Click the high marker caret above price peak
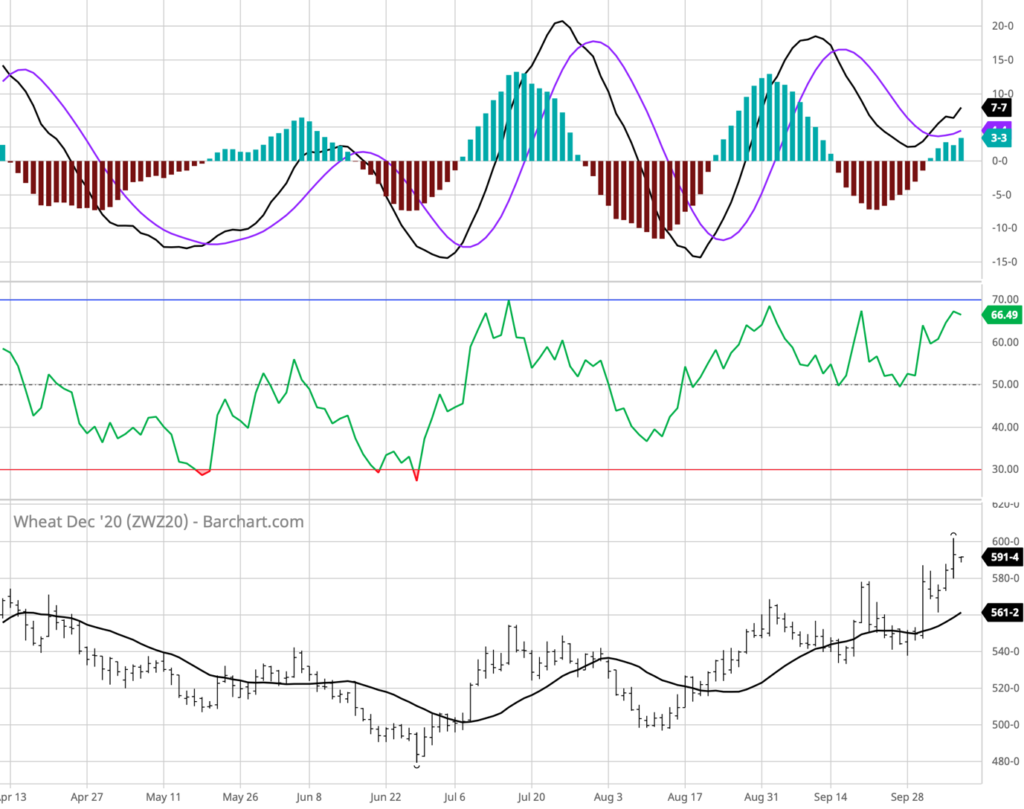Image resolution: width=1024 pixels, height=809 pixels. (953, 533)
